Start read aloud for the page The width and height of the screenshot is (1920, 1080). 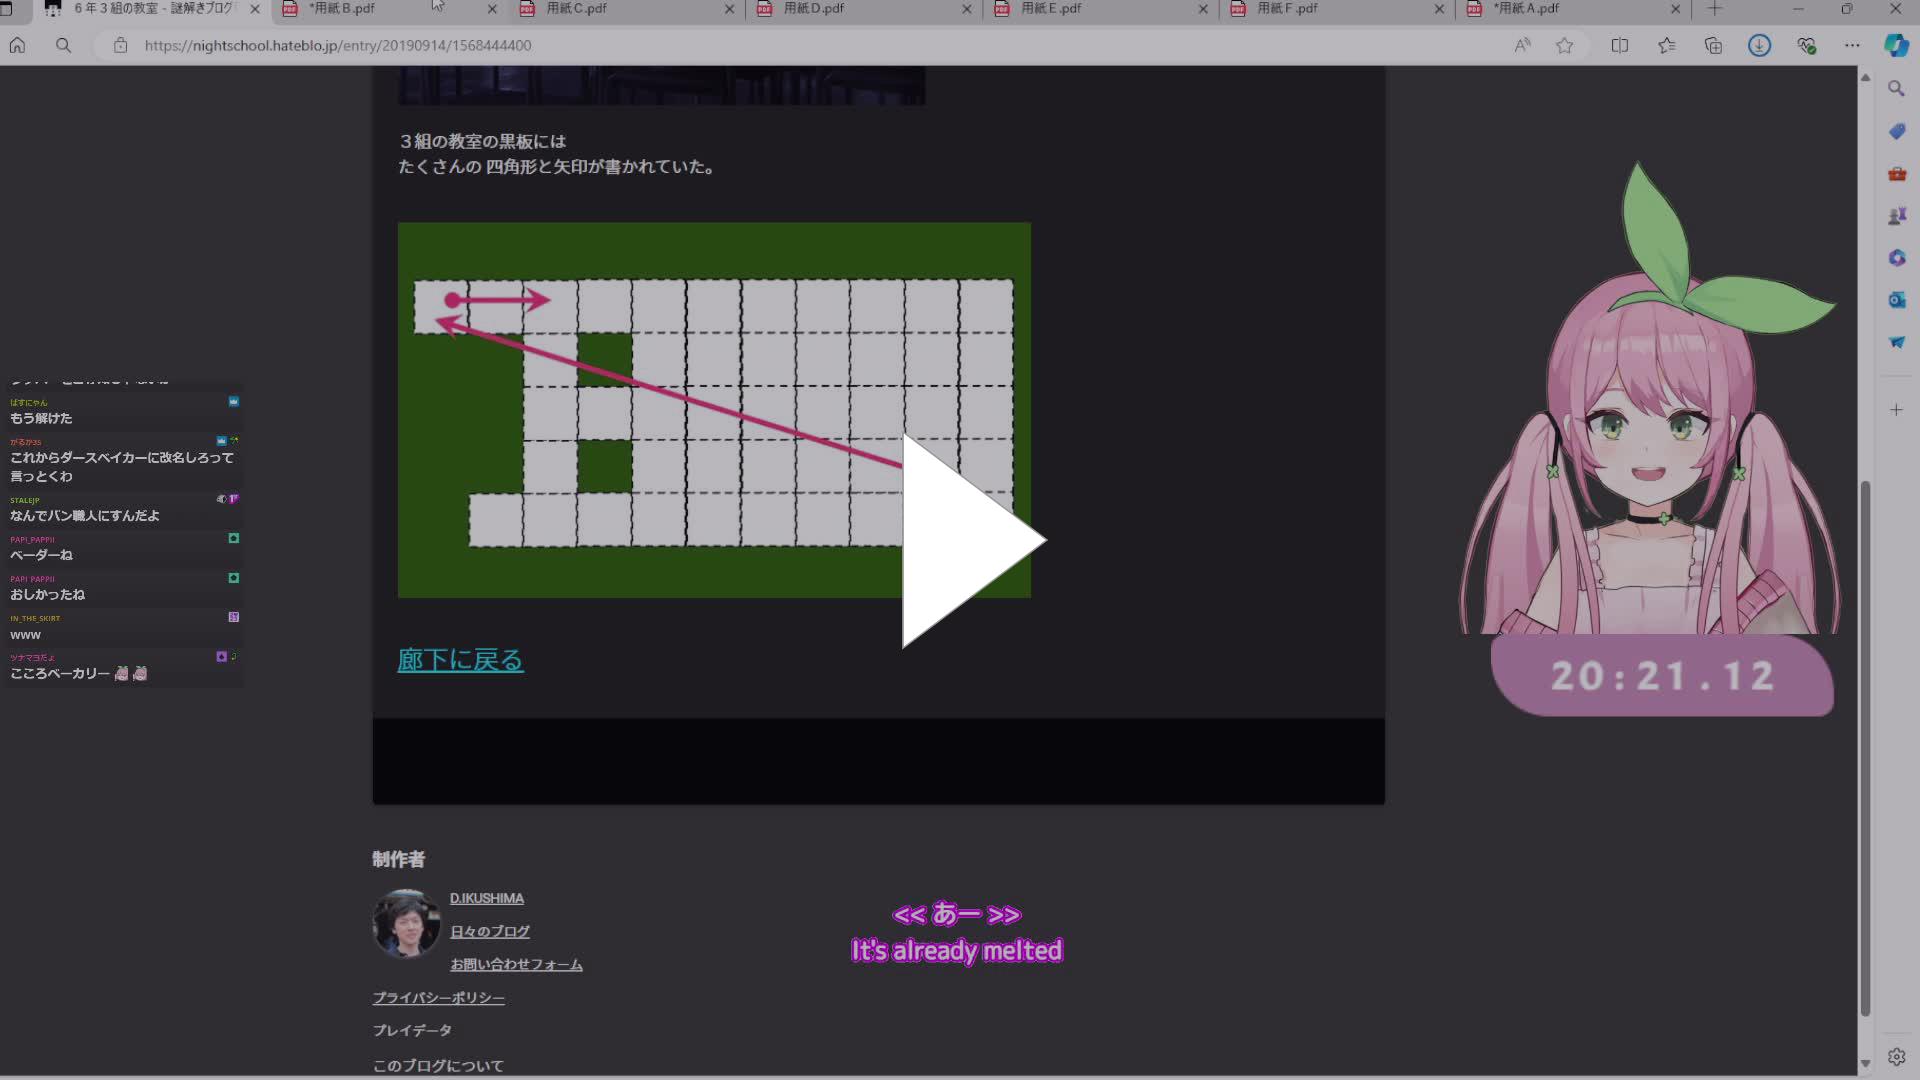click(1522, 45)
